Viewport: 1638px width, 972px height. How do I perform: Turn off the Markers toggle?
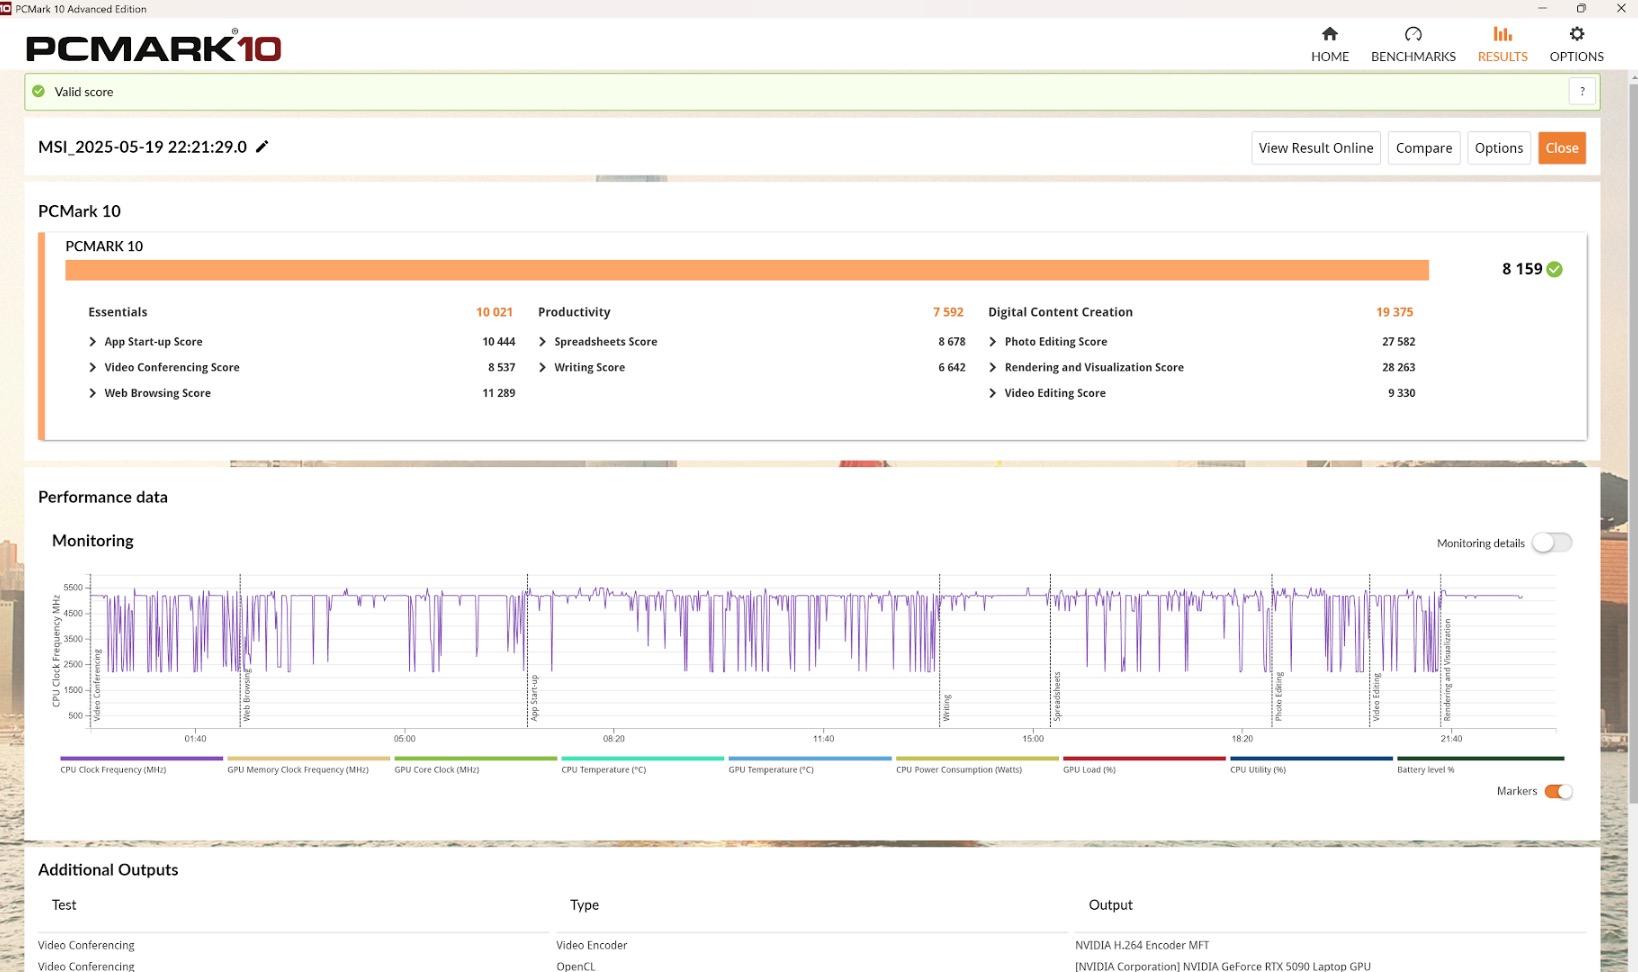[1558, 792]
